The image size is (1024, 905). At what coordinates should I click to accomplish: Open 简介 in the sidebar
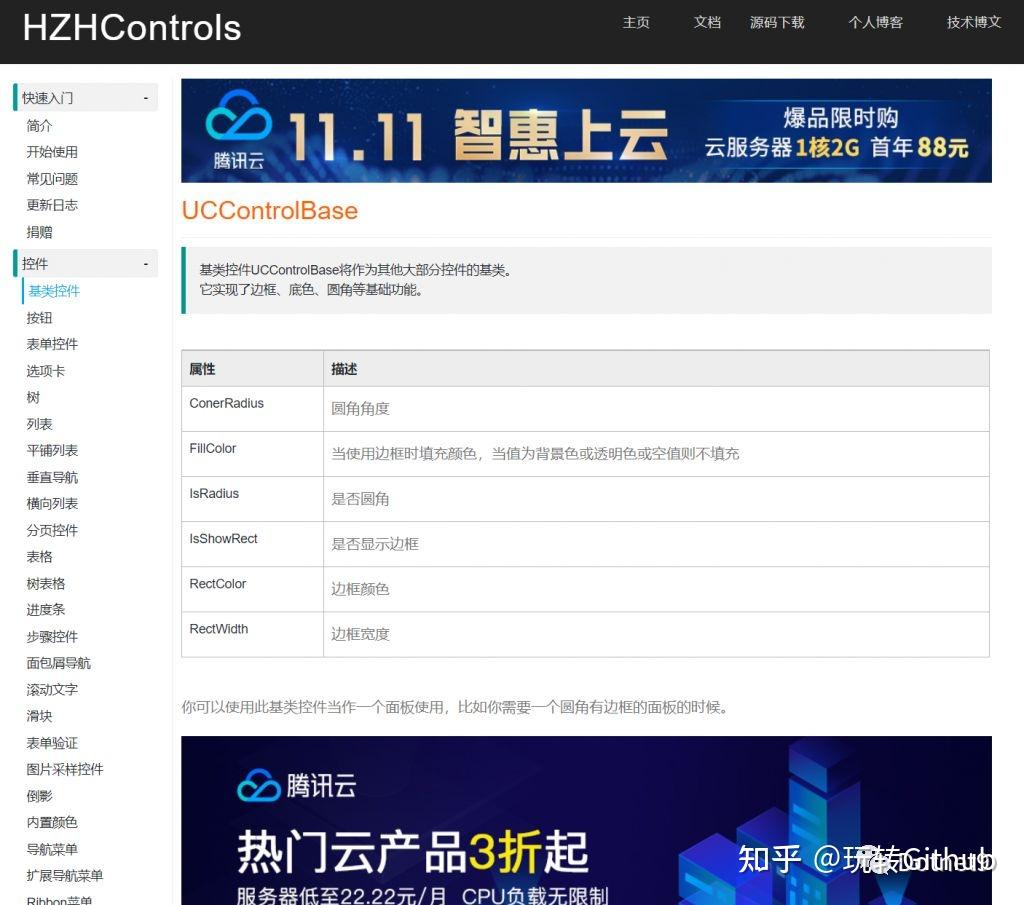pyautogui.click(x=39, y=125)
